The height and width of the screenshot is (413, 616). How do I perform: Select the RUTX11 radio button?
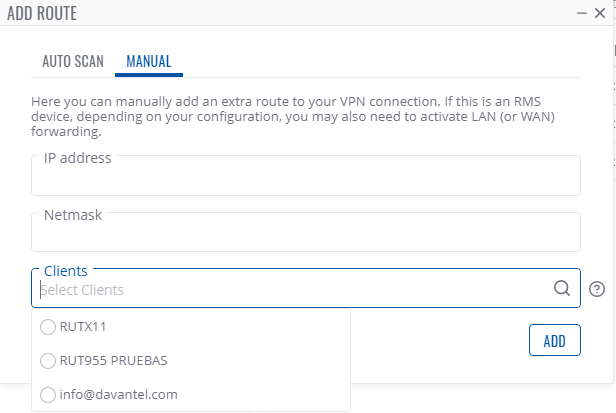[47, 326]
